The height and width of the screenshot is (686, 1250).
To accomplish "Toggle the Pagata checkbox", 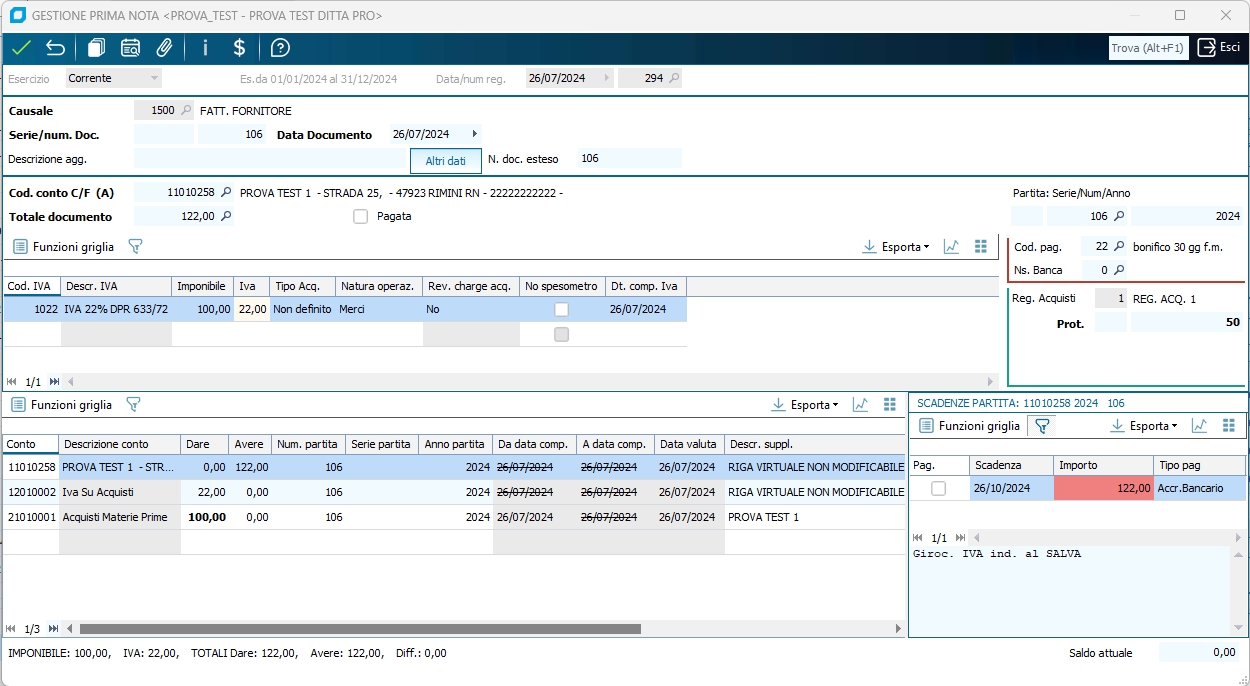I will (x=361, y=216).
